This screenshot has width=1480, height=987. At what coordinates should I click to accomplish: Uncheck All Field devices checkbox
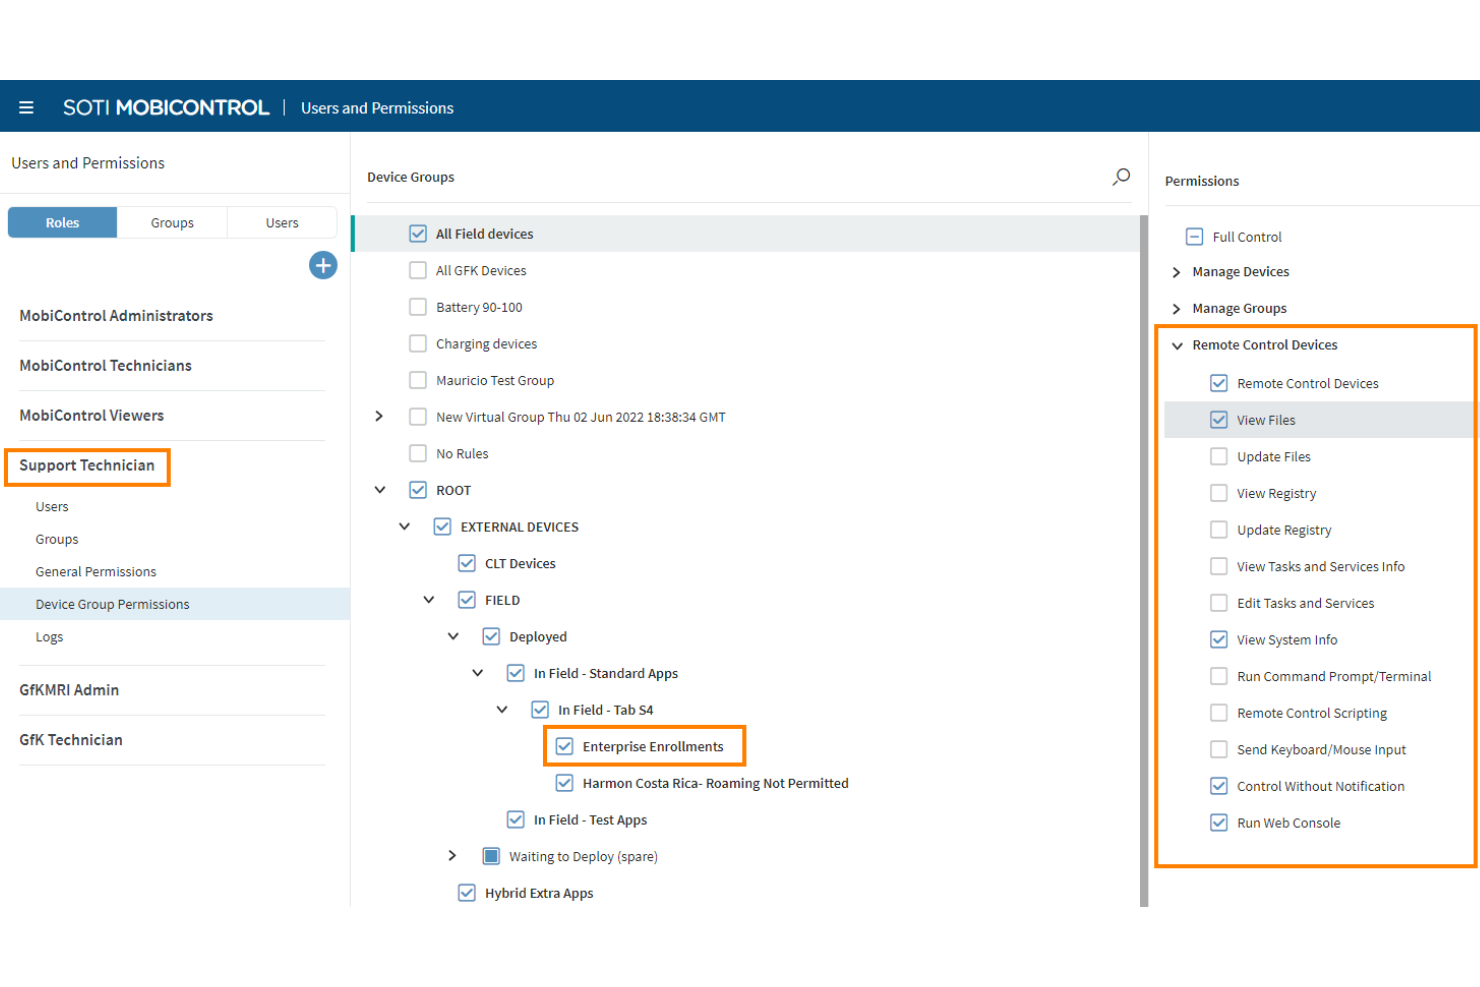coord(418,233)
